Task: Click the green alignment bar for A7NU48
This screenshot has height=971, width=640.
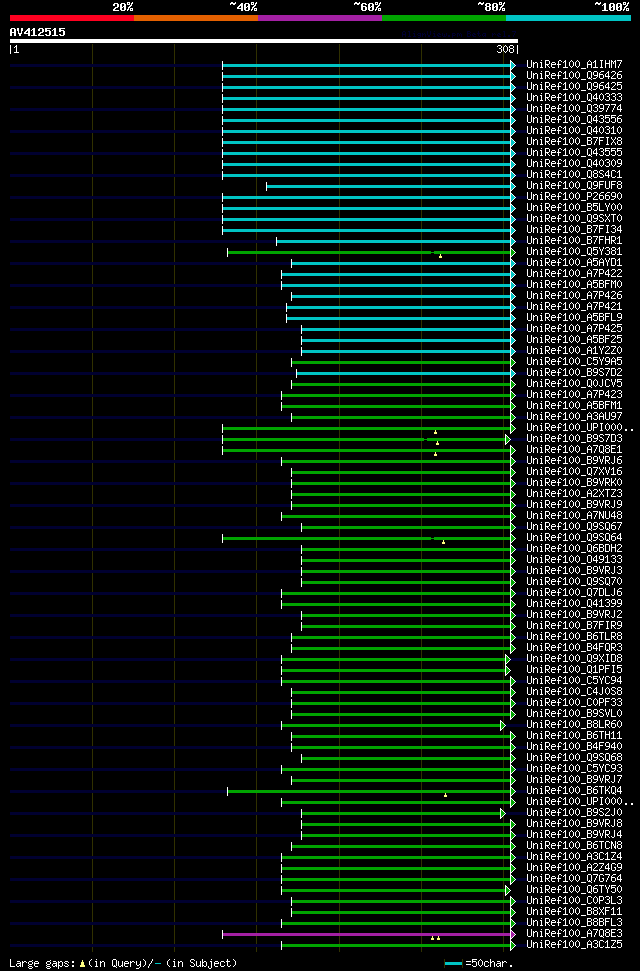Action: coord(396,516)
